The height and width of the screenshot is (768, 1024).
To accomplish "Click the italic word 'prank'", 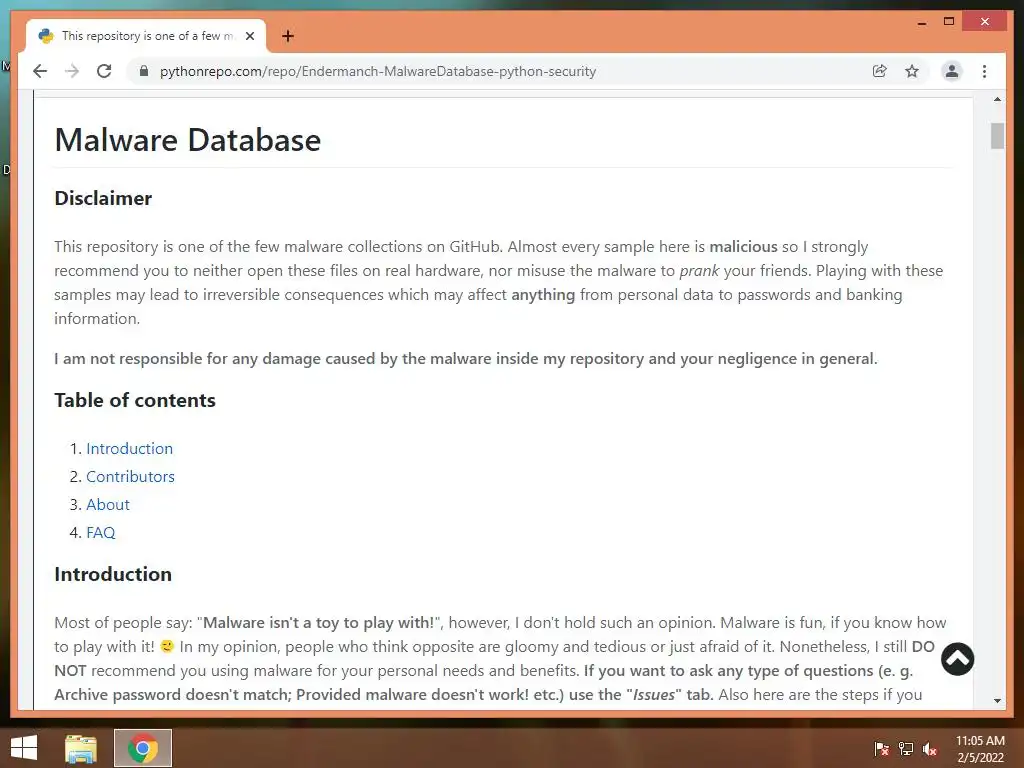I will pyautogui.click(x=699, y=271).
